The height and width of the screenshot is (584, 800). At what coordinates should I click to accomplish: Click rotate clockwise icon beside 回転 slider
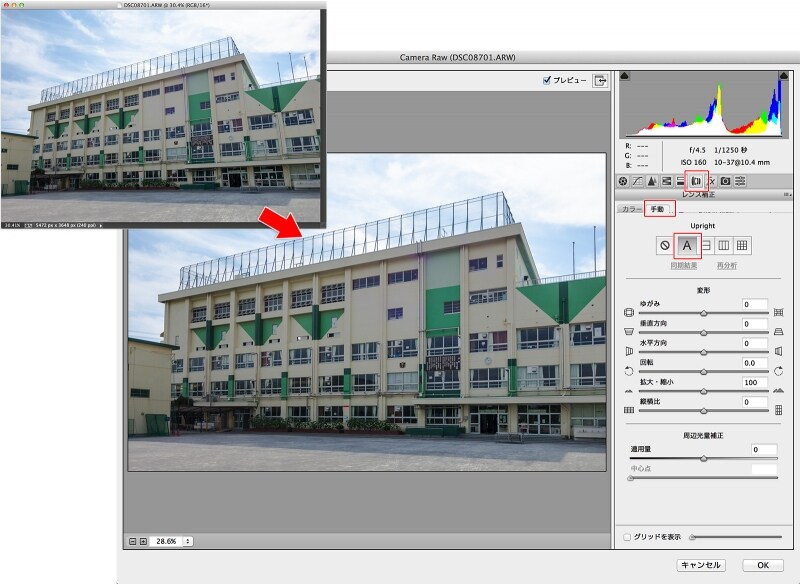[779, 371]
